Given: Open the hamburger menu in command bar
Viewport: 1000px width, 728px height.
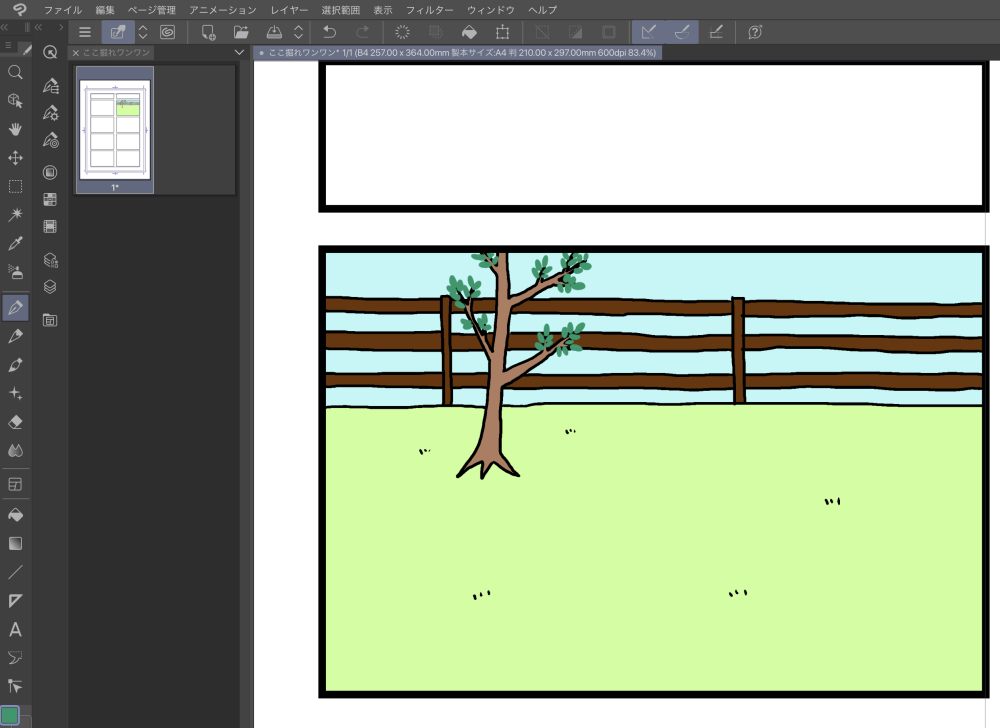Looking at the screenshot, I should [x=85, y=32].
